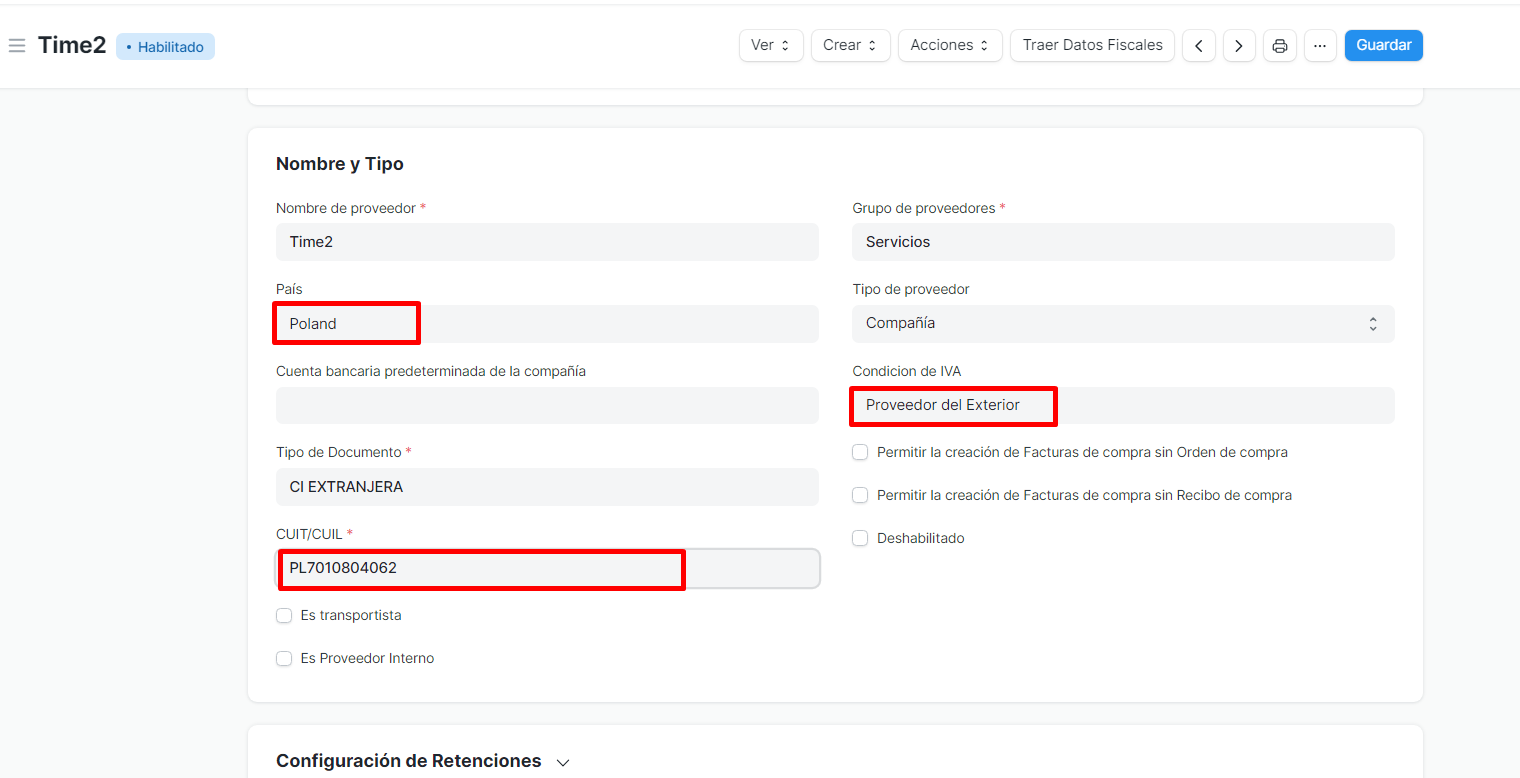The image size is (1520, 778).
Task: Open the Acciones dropdown
Action: pyautogui.click(x=949, y=45)
